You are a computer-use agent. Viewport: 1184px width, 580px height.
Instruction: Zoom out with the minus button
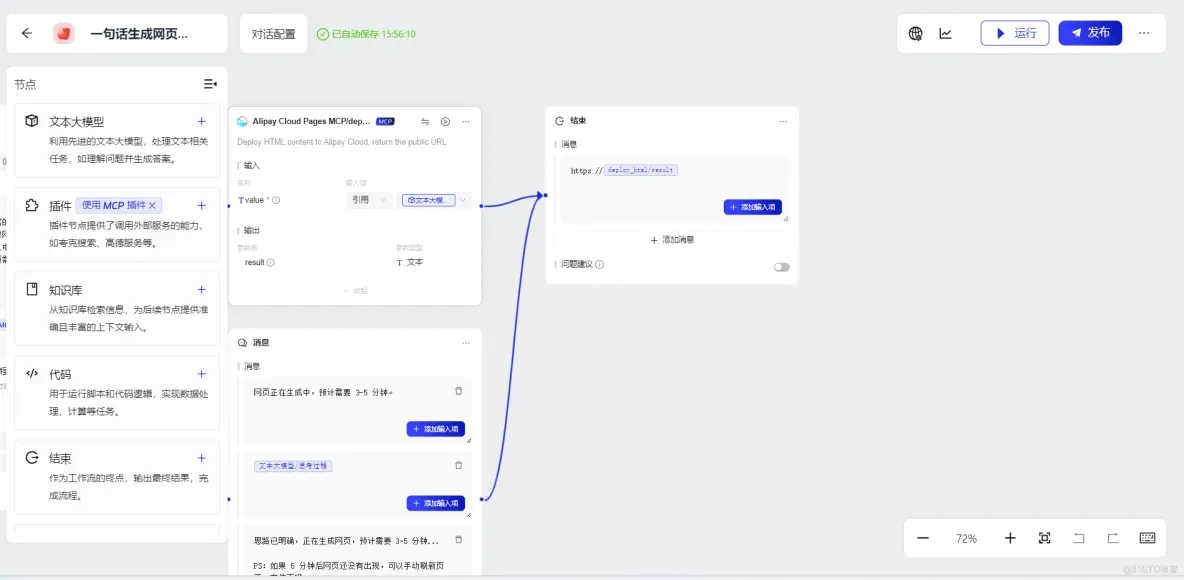coord(923,538)
